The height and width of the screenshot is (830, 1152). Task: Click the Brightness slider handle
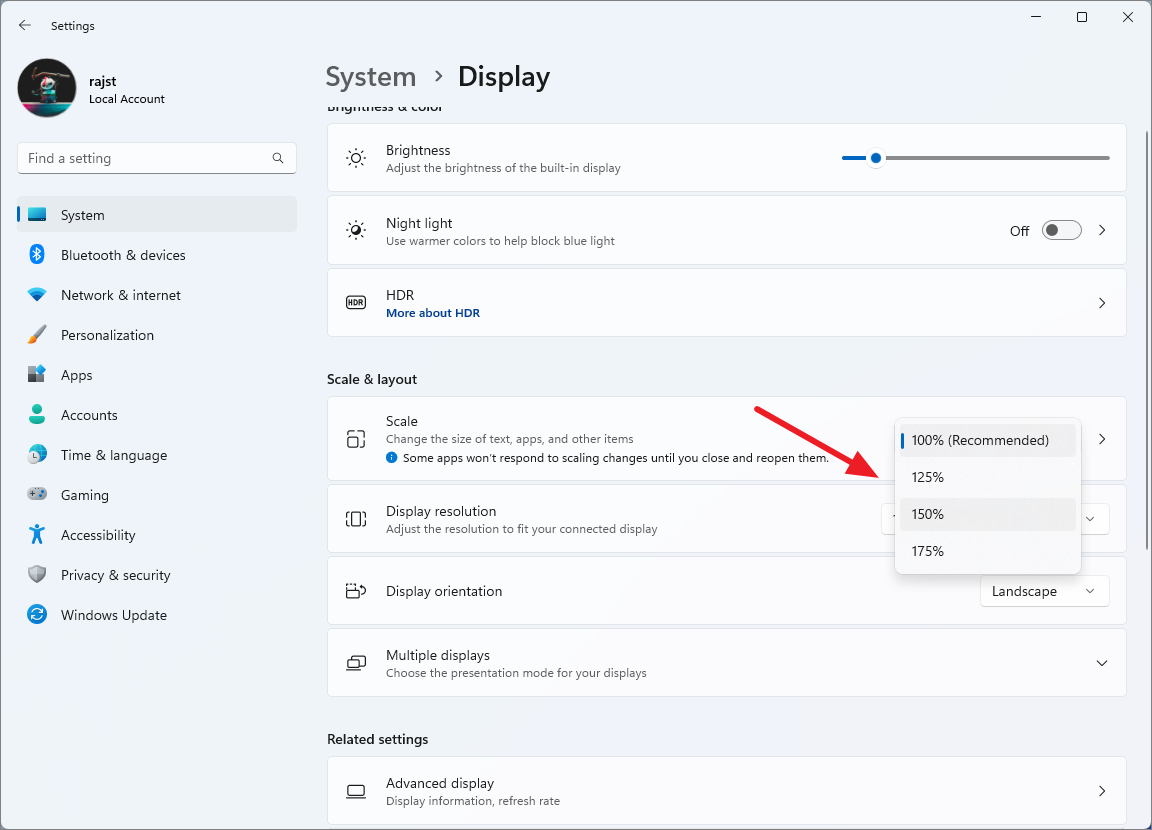[876, 158]
